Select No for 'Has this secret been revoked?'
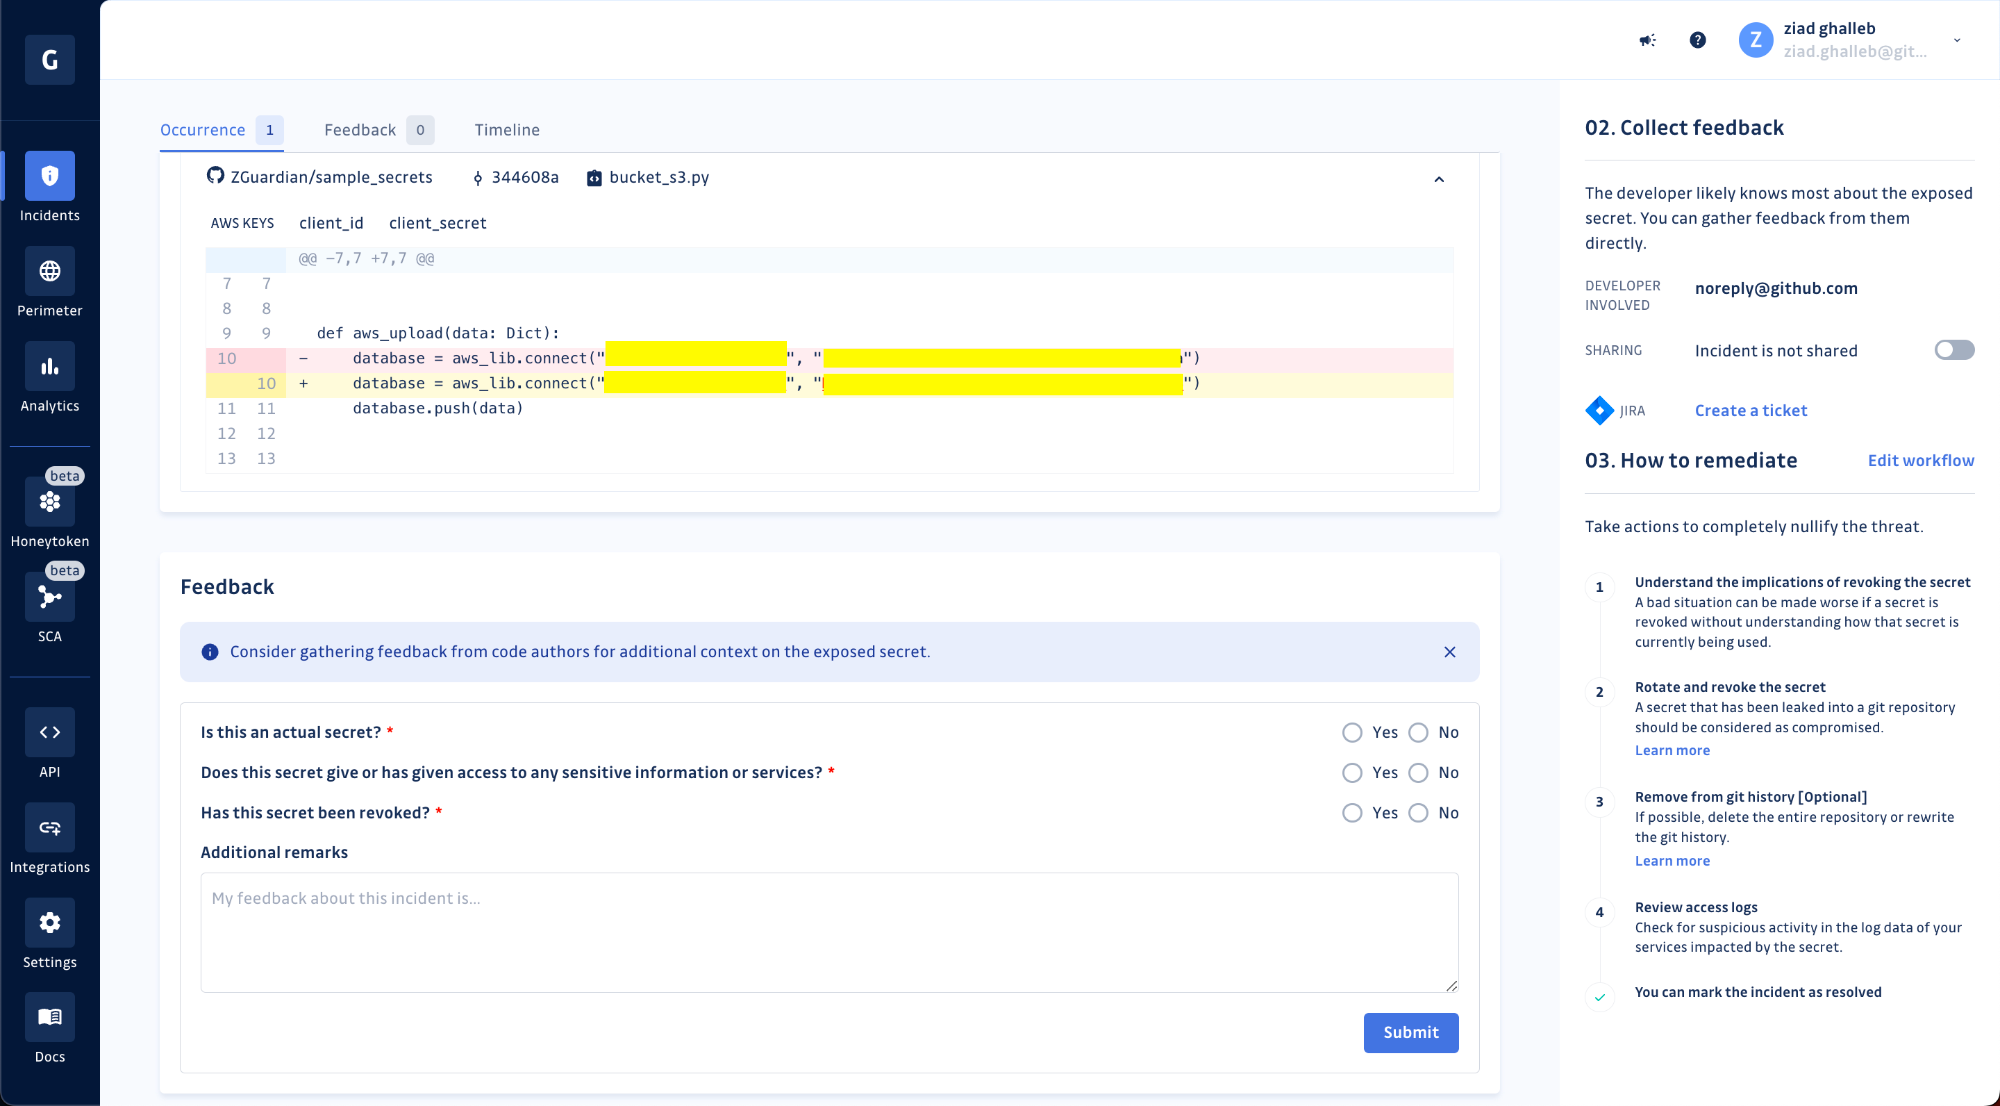The width and height of the screenshot is (2000, 1106). tap(1418, 813)
